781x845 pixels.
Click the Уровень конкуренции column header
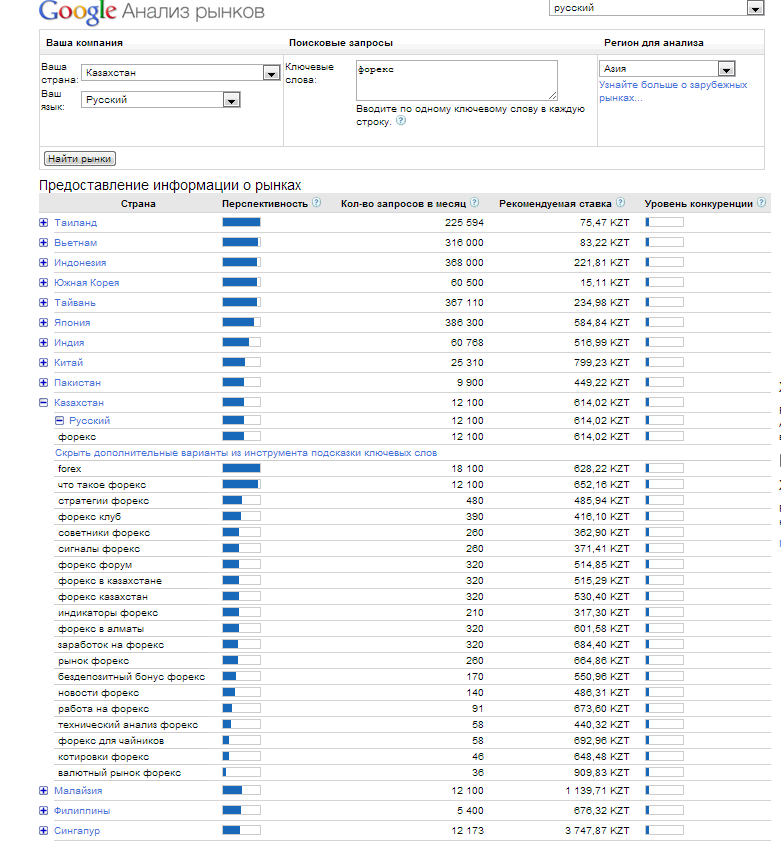699,204
